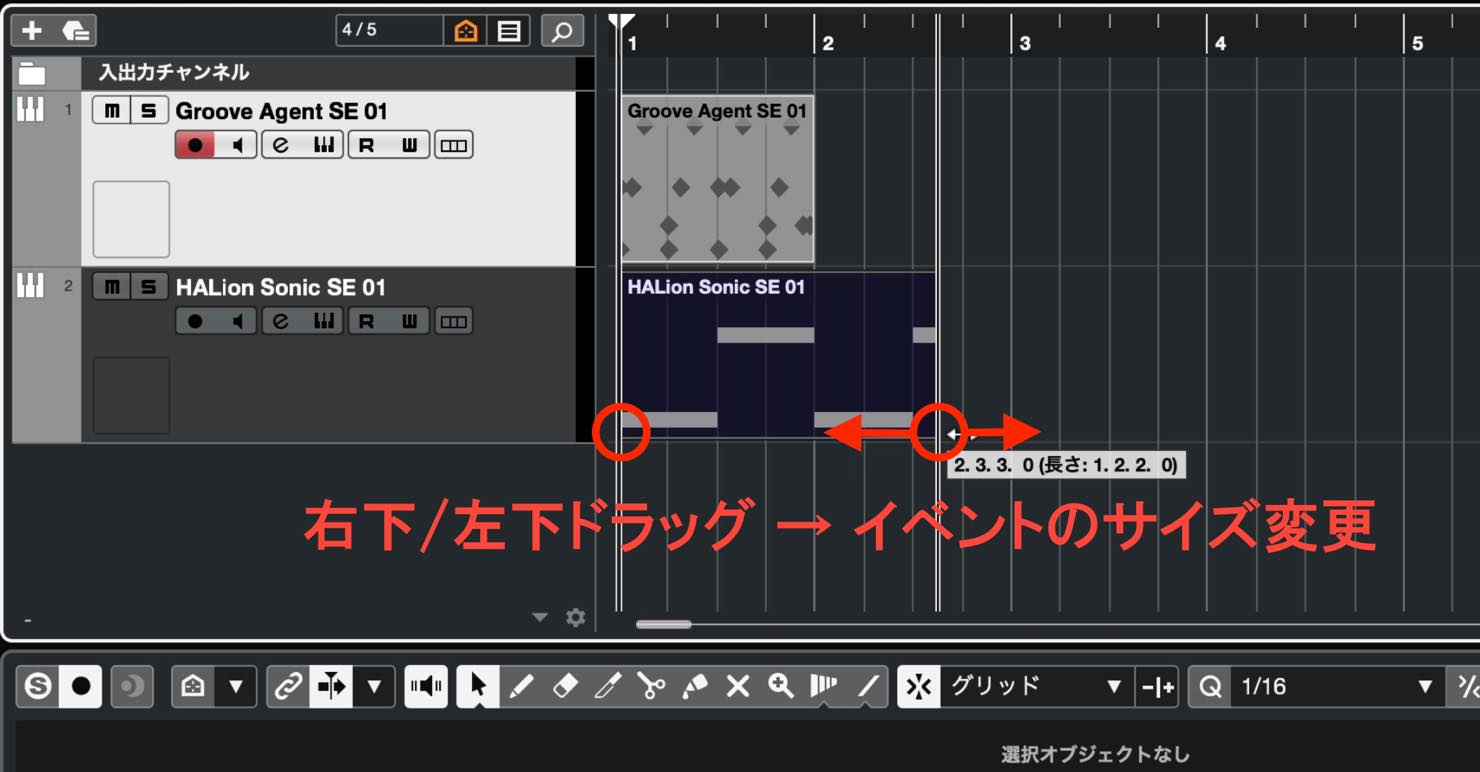Solo the HALion Sonic SE 01 track
This screenshot has height=772, width=1480.
pos(149,287)
